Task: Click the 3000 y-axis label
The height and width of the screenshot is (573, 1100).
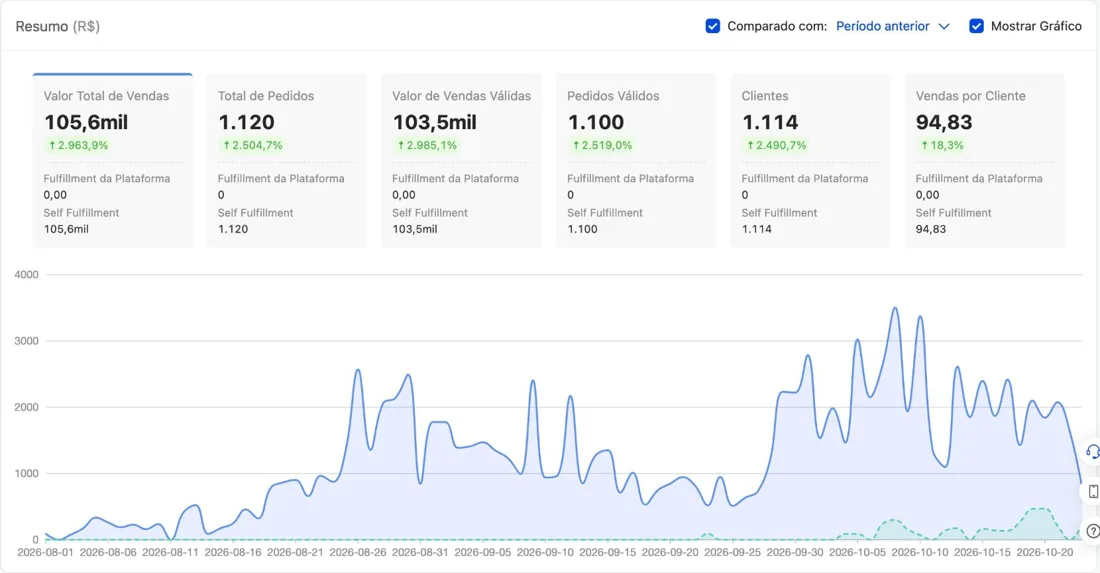Action: pos(27,341)
